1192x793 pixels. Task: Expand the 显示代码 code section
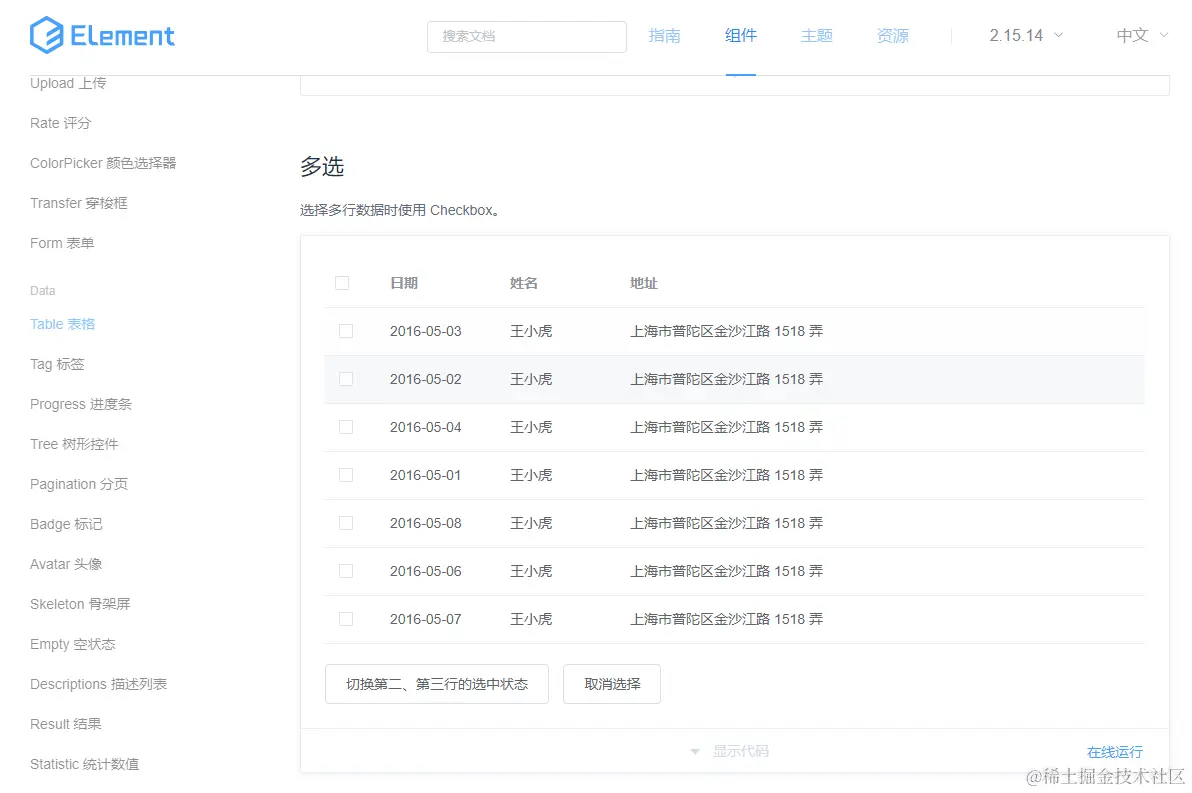click(x=730, y=751)
